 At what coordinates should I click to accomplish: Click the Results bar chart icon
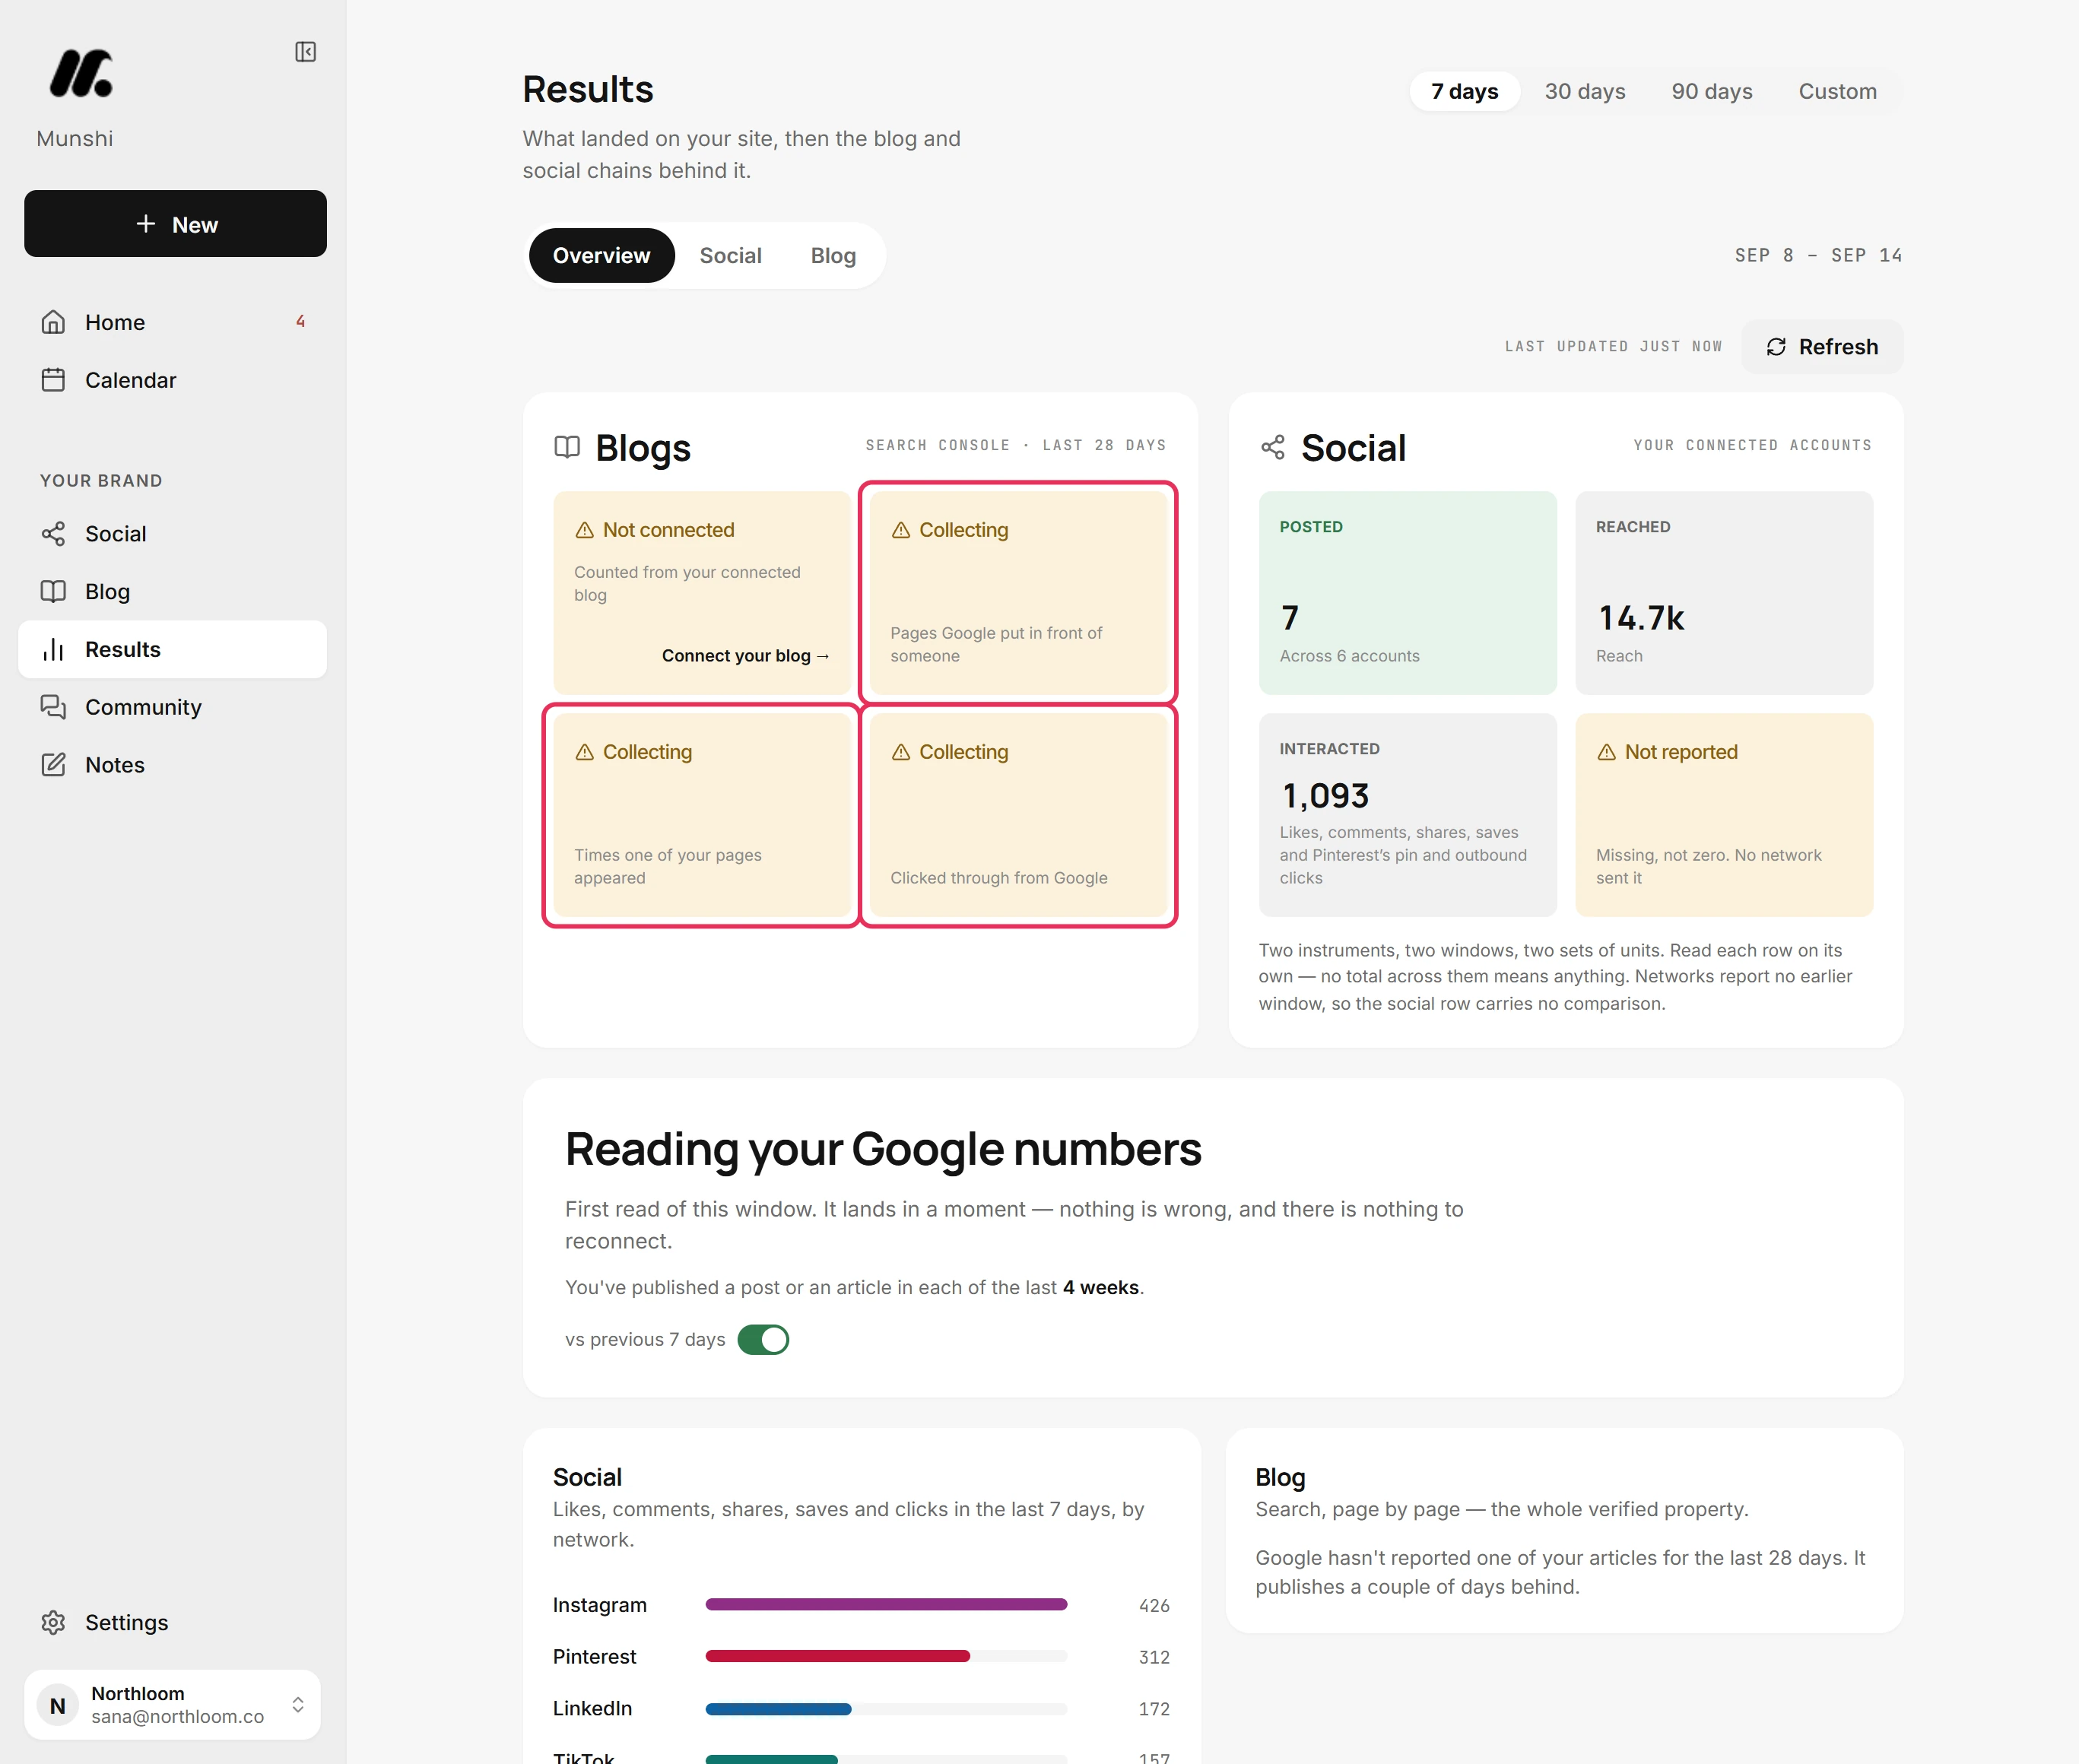tap(53, 649)
